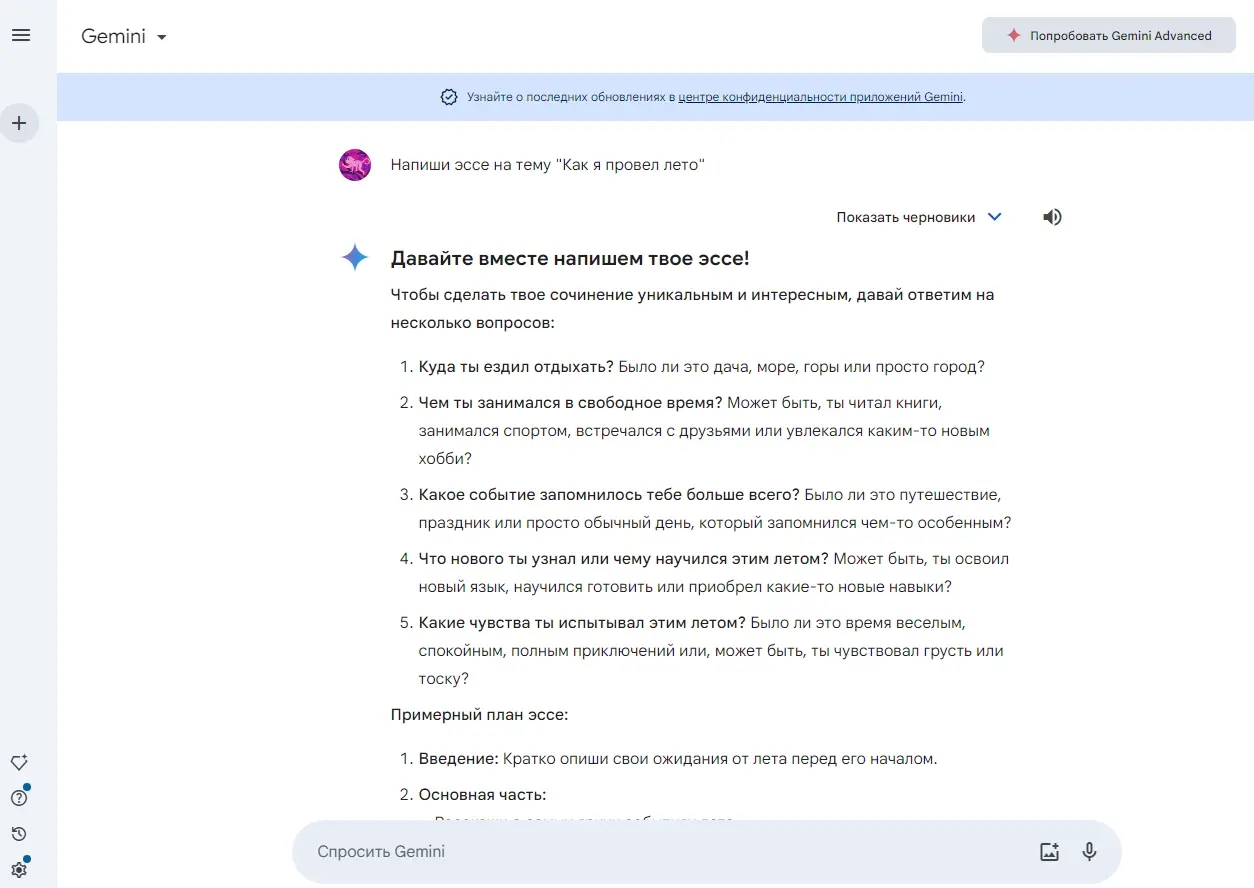Viewport: 1254px width, 888px height.
Task: Open Help via the question mark icon
Action: (x=19, y=797)
